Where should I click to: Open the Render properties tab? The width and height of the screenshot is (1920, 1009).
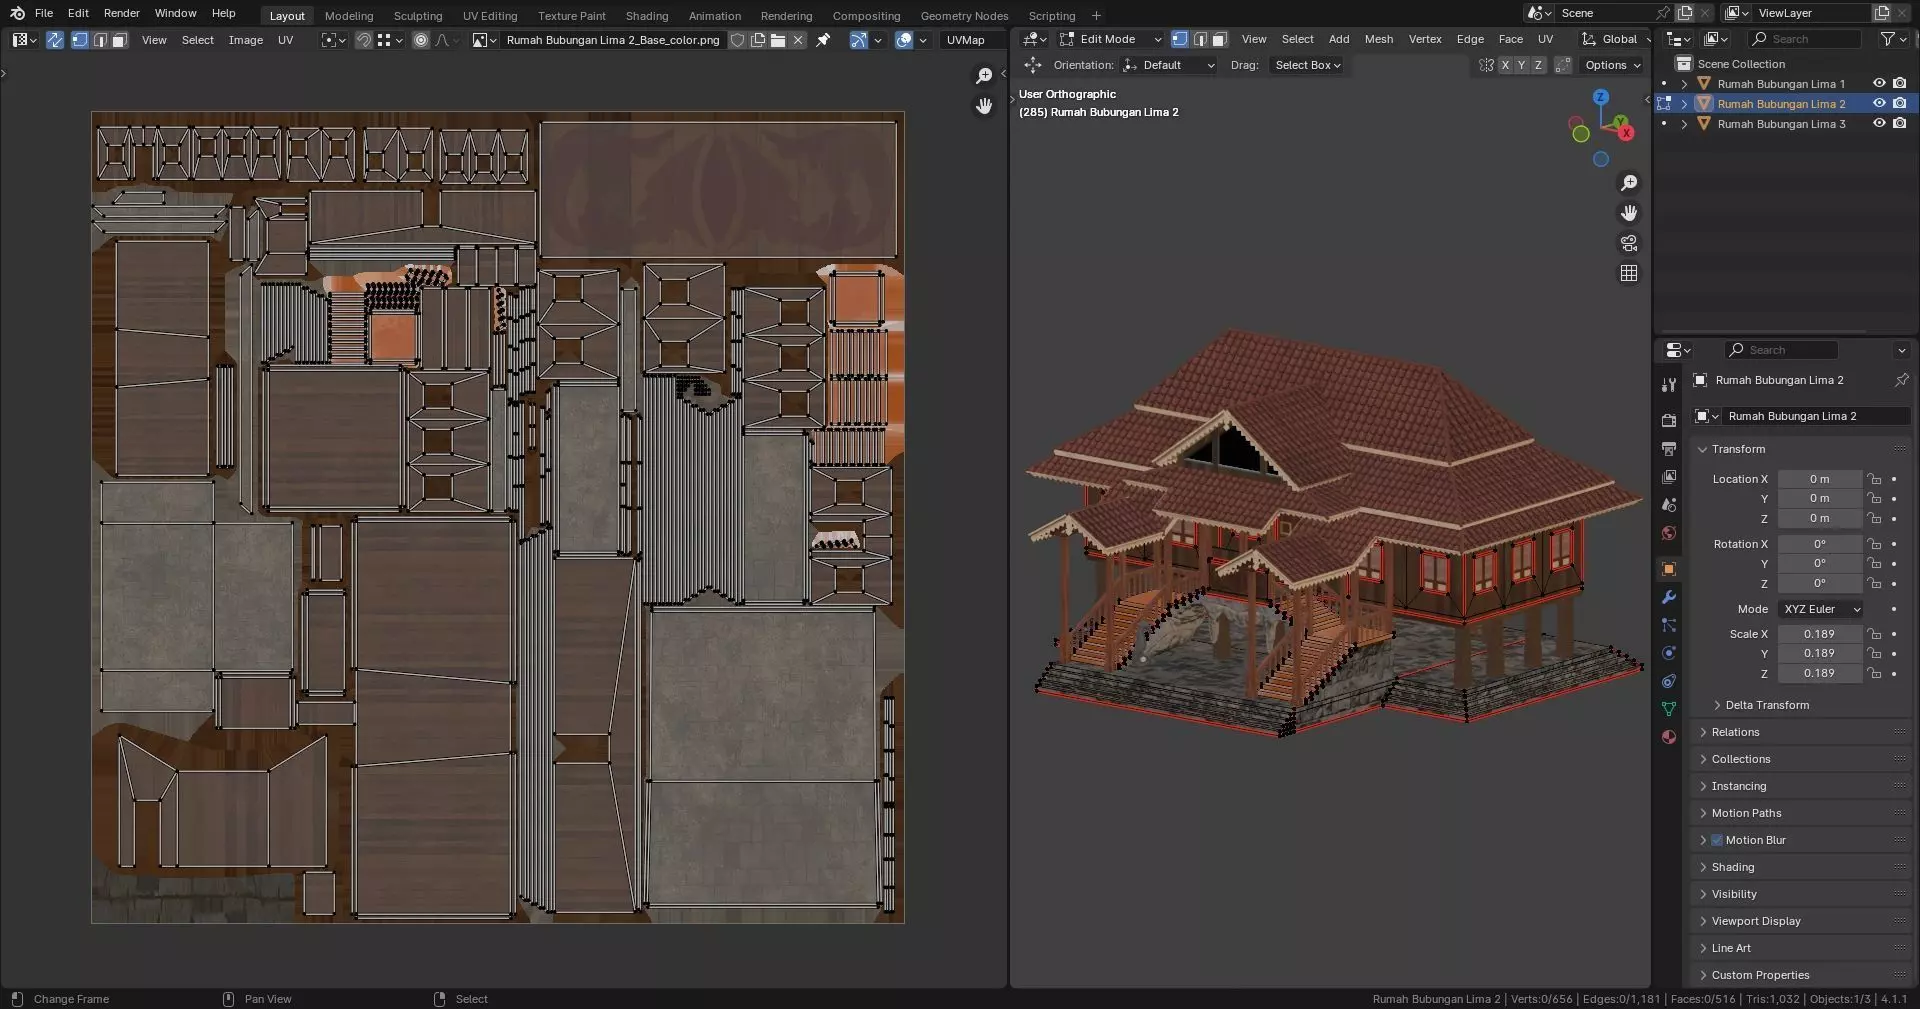pos(1668,421)
